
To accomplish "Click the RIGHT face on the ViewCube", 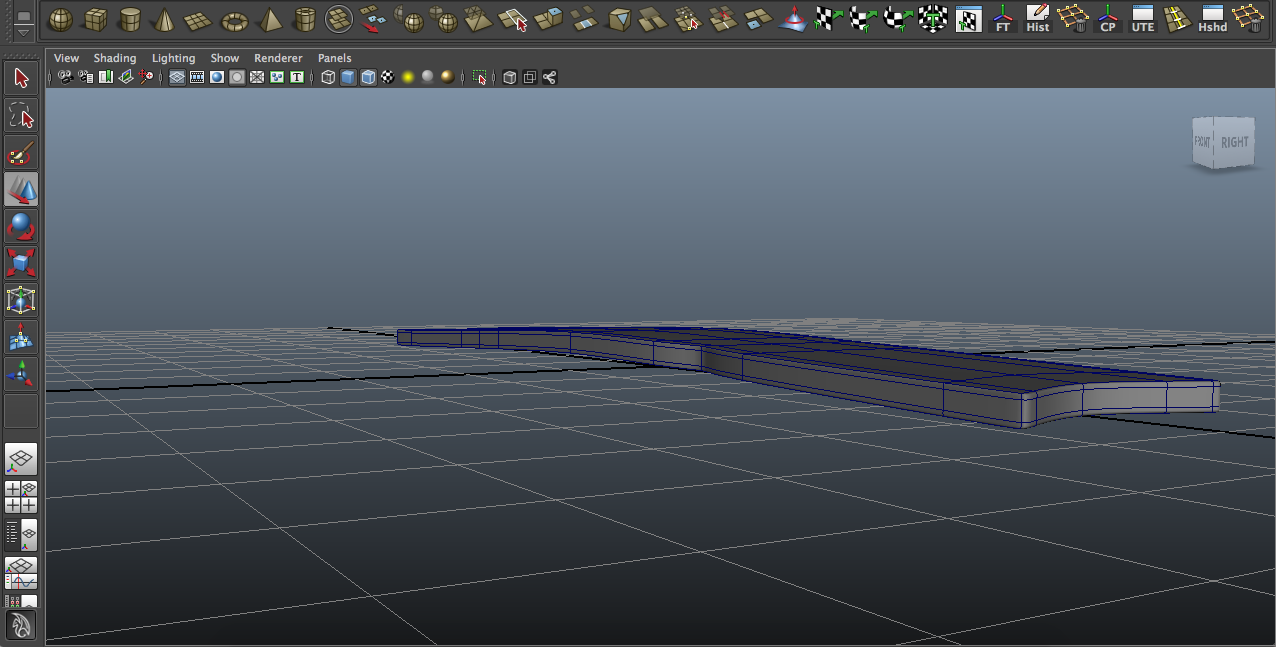I will (x=1234, y=142).
